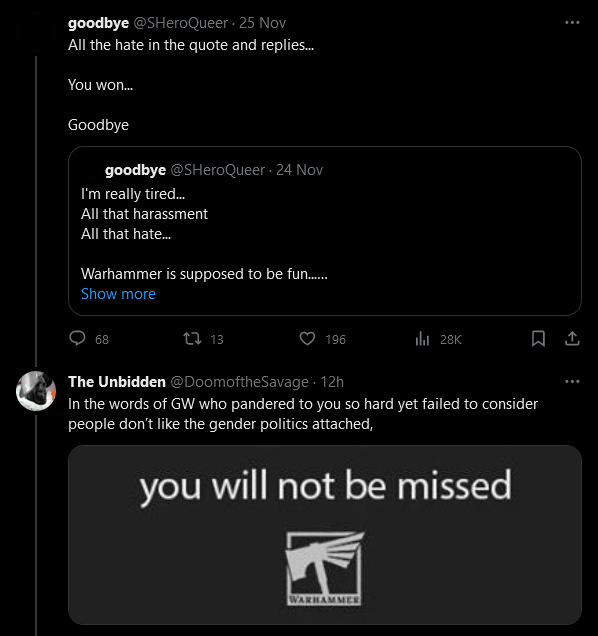Expand quoted post with Show more

[x=118, y=294]
